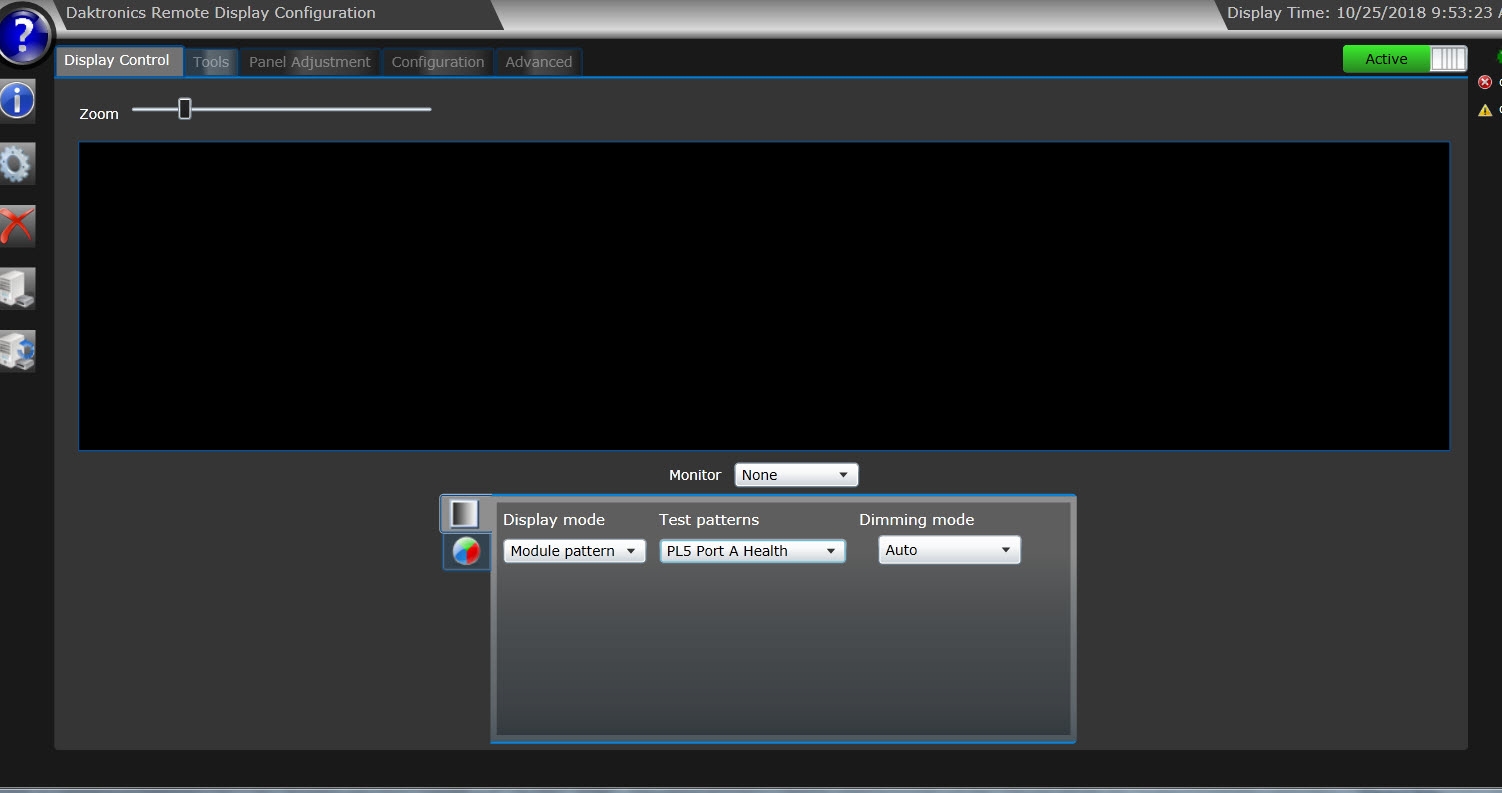Expand the Dimming mode dropdown
The width and height of the screenshot is (1502, 793).
949,550
